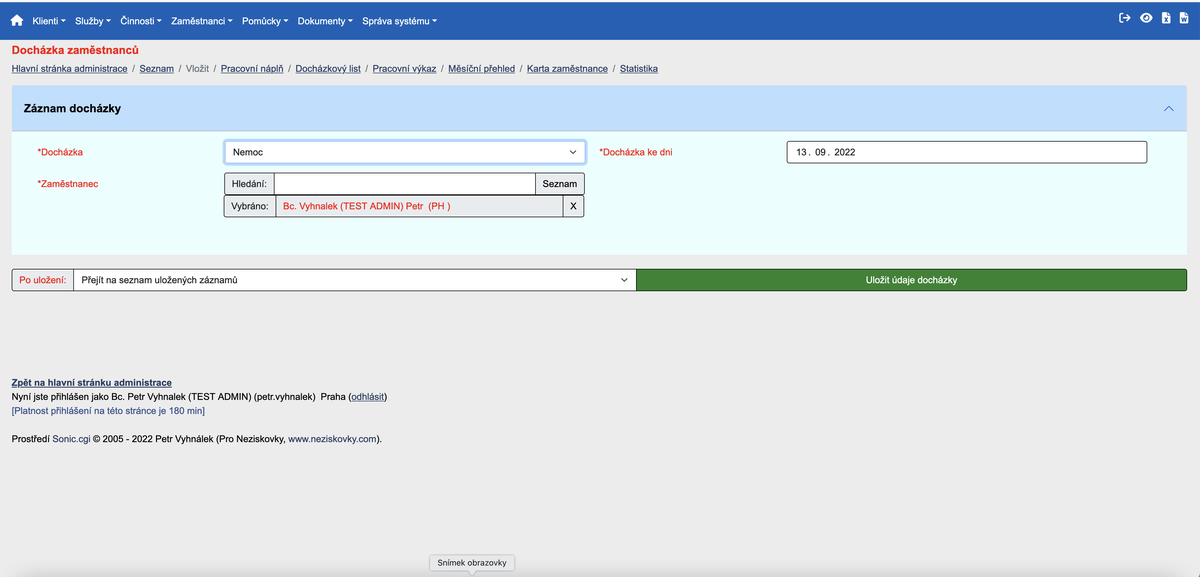Open the Klienti menu
Viewport: 1200px width, 577px height.
tap(48, 21)
